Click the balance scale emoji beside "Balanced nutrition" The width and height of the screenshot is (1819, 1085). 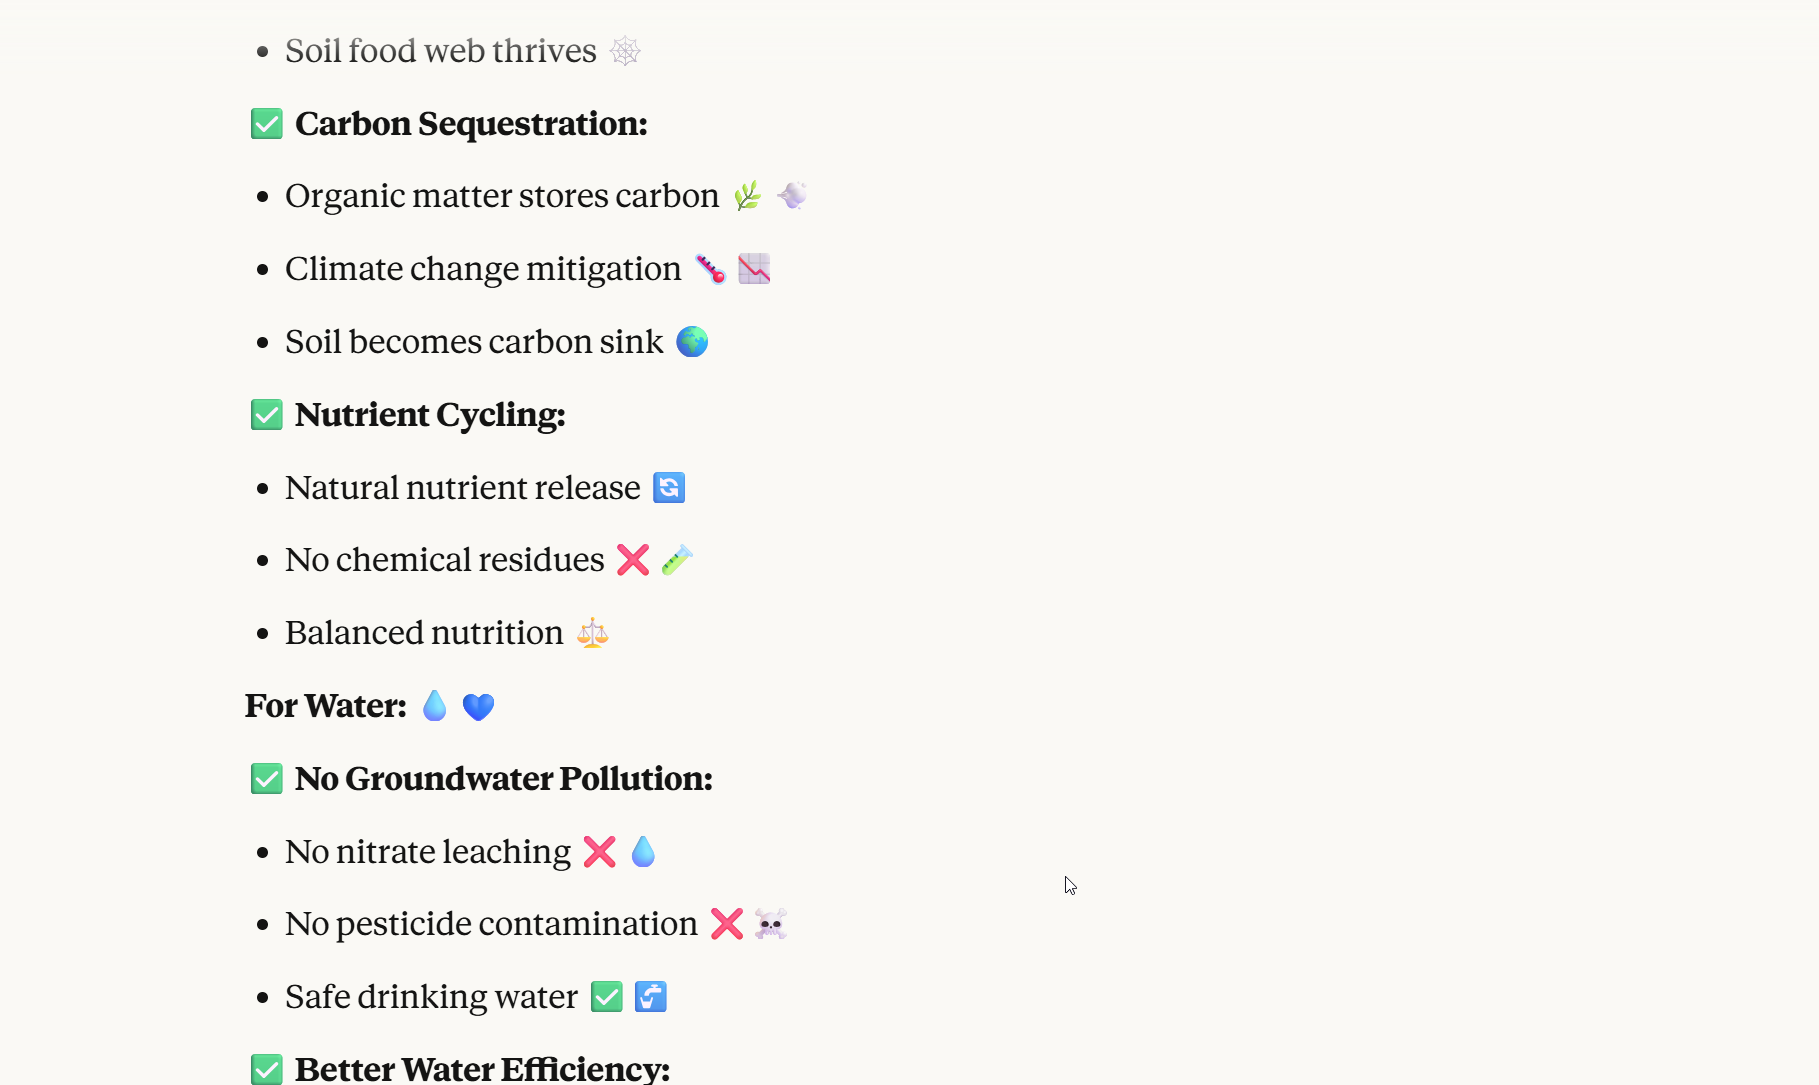[x=593, y=633]
